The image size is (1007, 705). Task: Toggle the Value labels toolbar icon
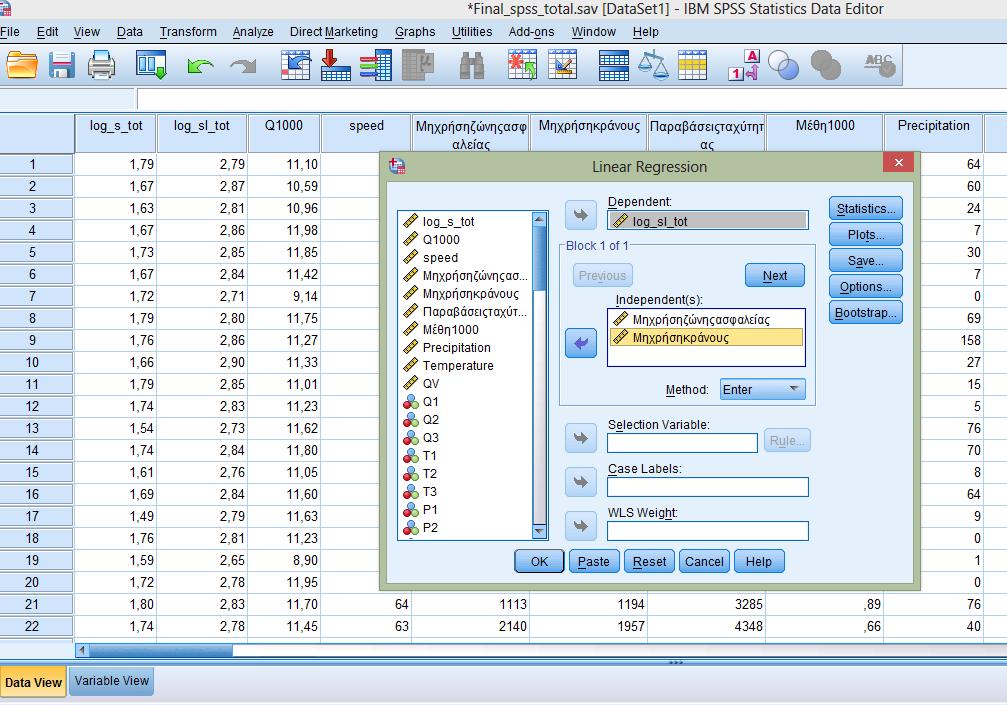pos(744,65)
